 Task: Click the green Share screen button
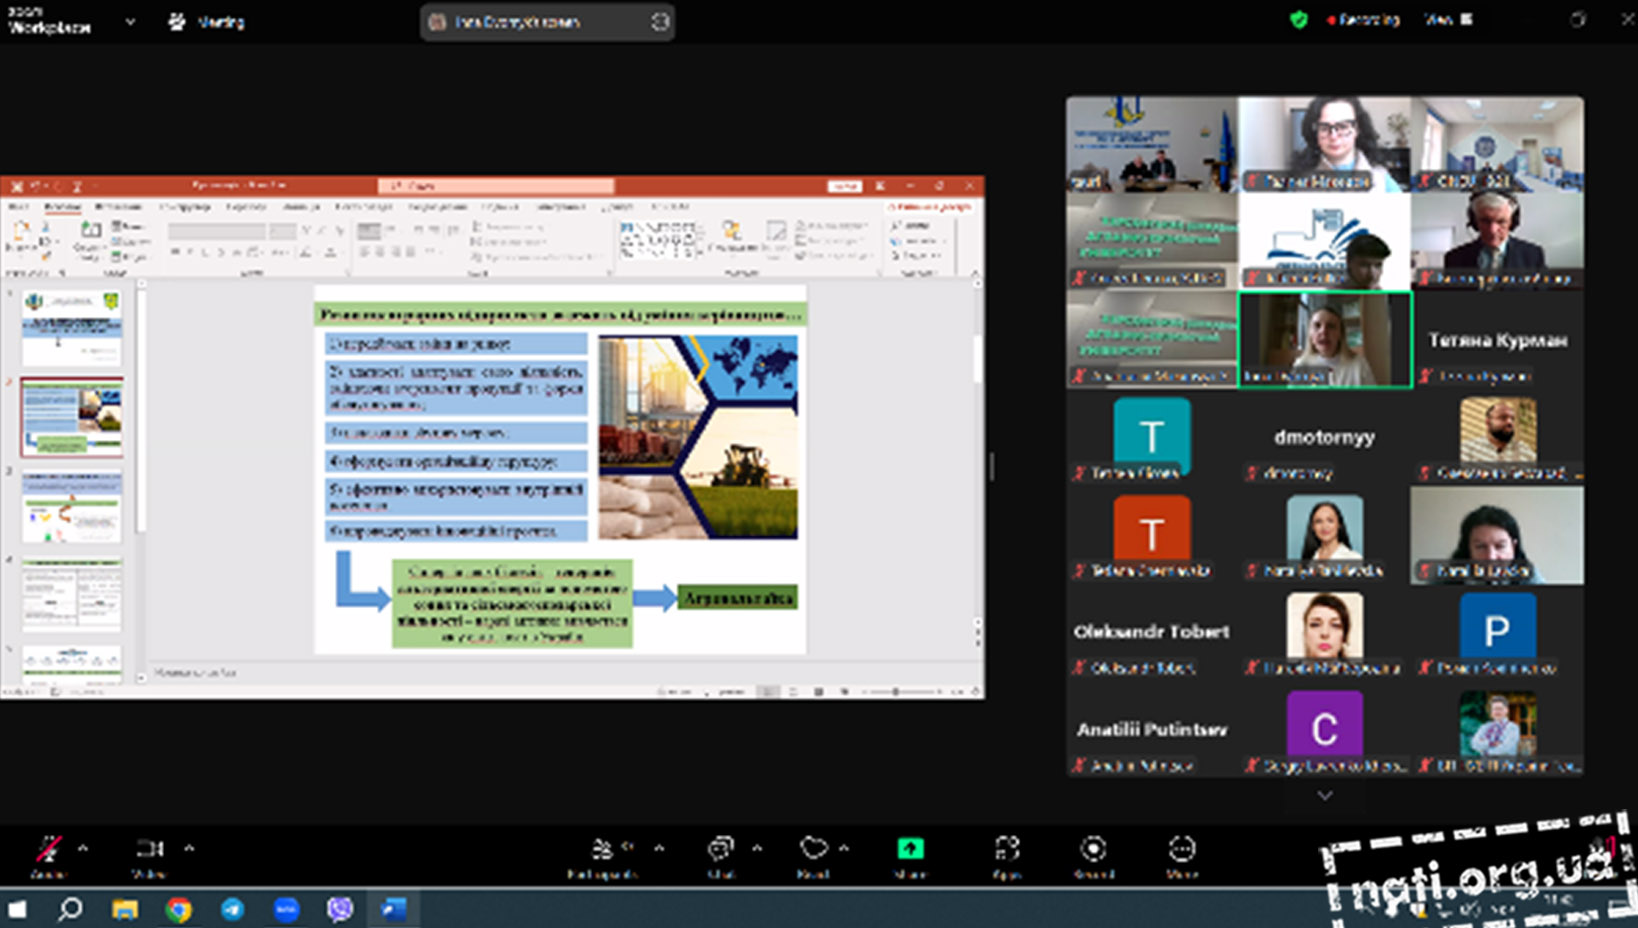pyautogui.click(x=910, y=849)
